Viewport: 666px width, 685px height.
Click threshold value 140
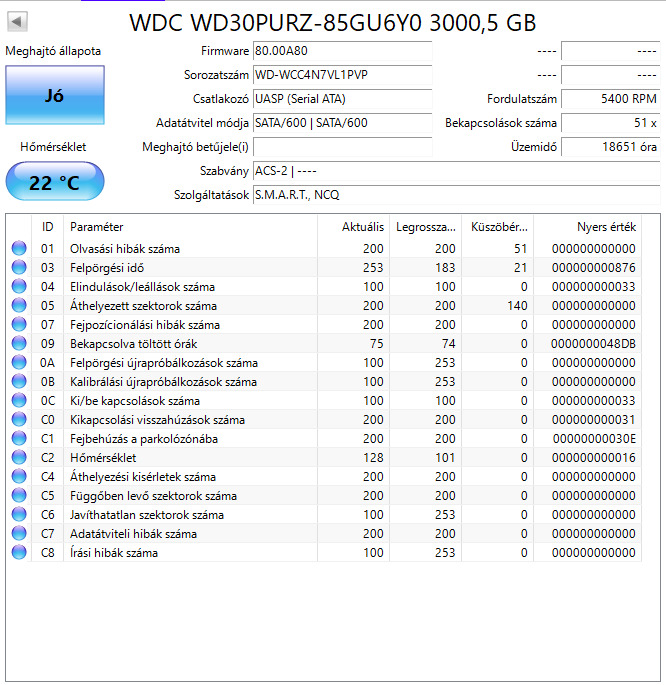517,305
